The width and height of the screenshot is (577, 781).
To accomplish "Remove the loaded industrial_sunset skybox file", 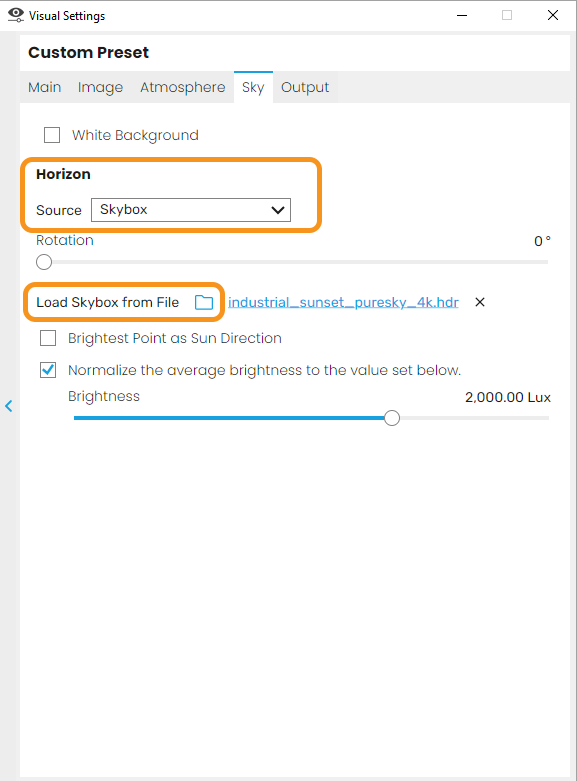I will [480, 302].
